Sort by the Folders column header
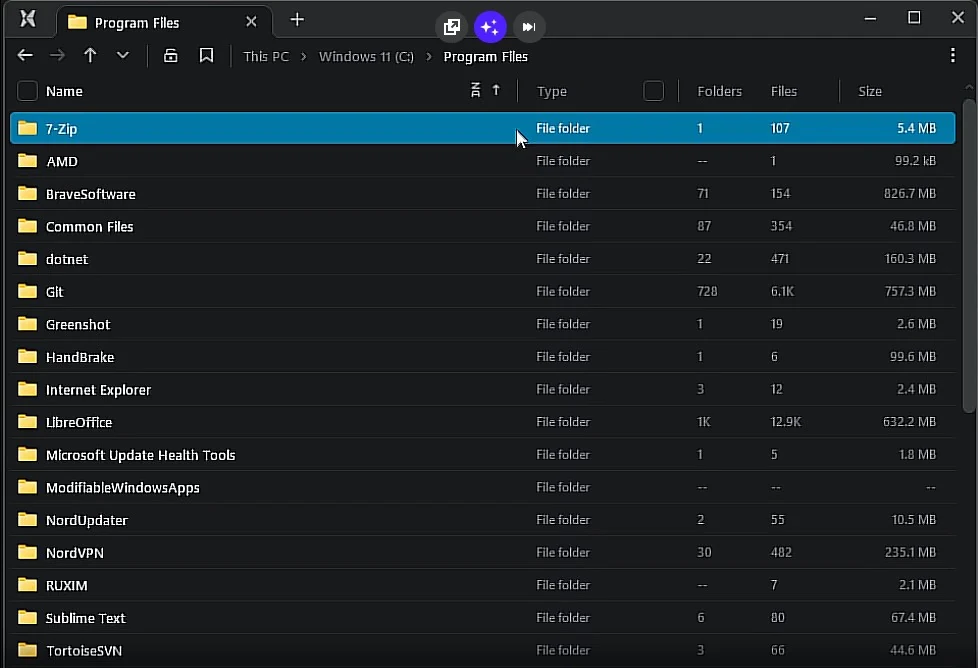 coord(719,91)
